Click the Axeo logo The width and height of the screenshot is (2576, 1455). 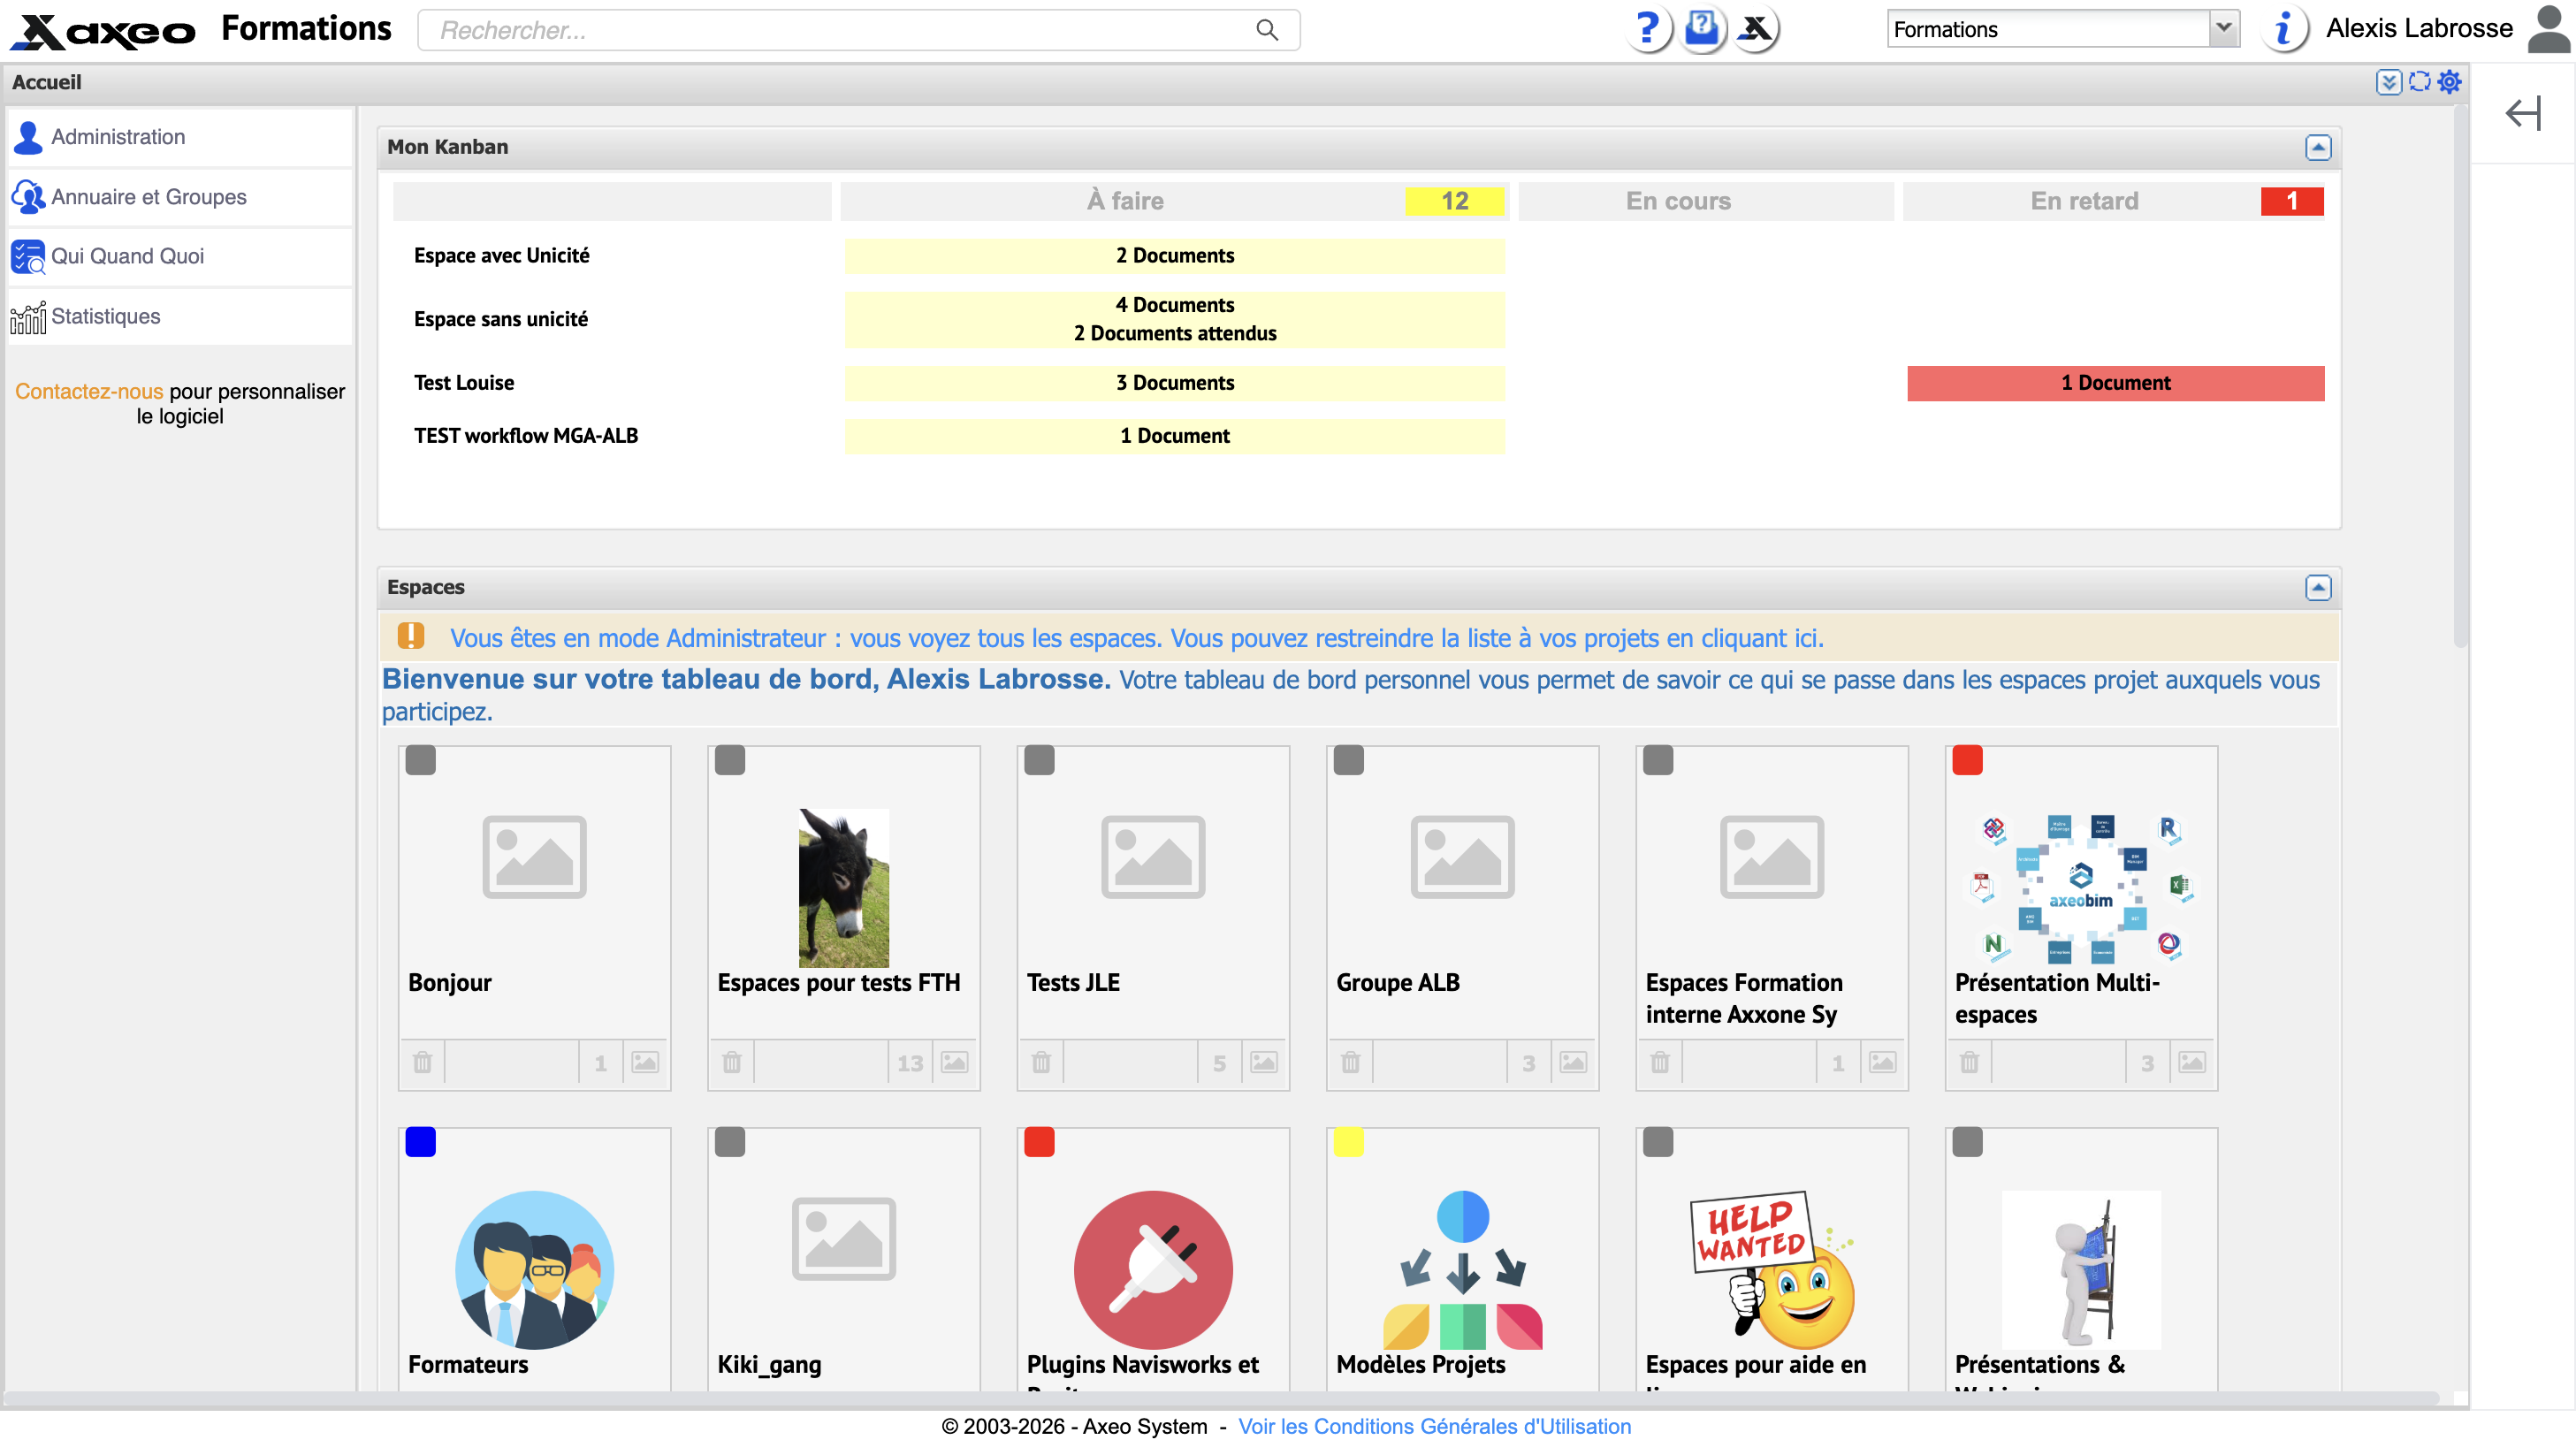pyautogui.click(x=103, y=31)
